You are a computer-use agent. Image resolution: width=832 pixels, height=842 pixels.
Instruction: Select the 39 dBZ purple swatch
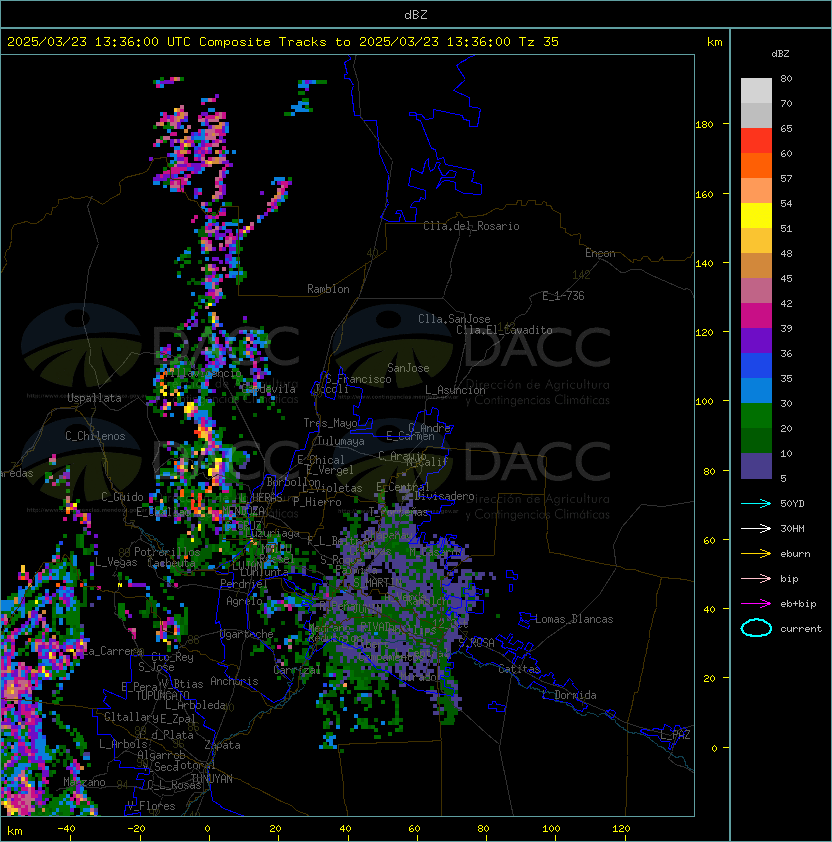[756, 340]
